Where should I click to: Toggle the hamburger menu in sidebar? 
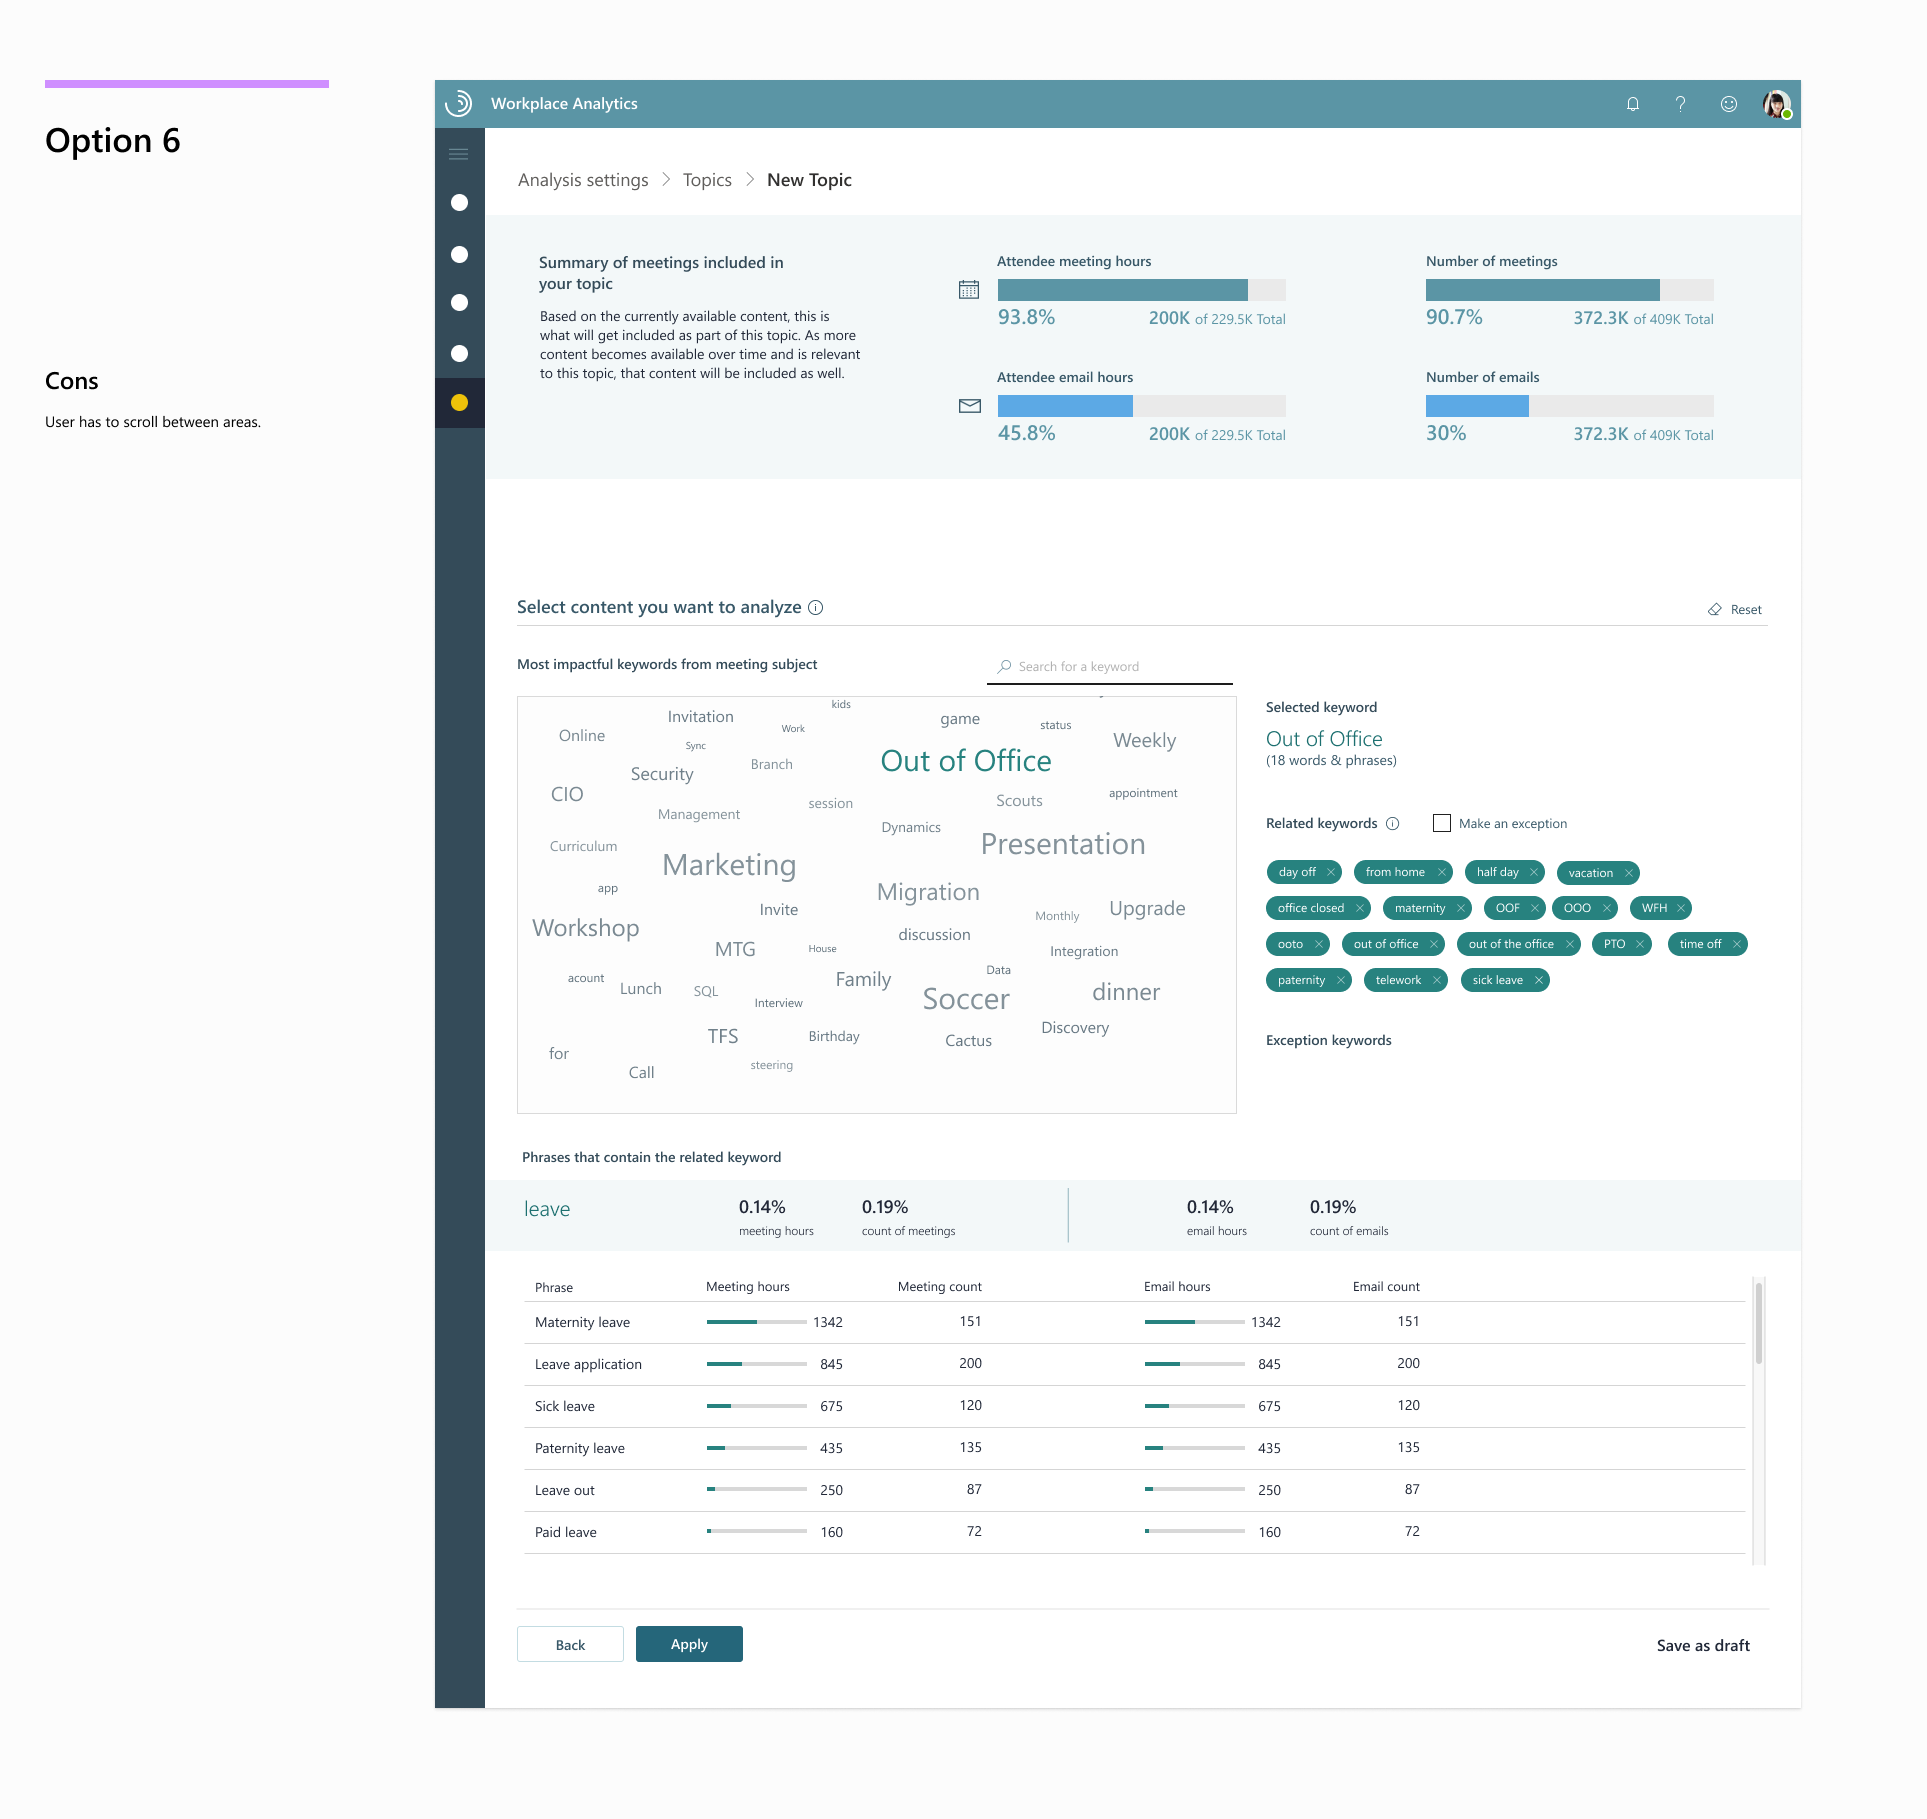point(459,154)
